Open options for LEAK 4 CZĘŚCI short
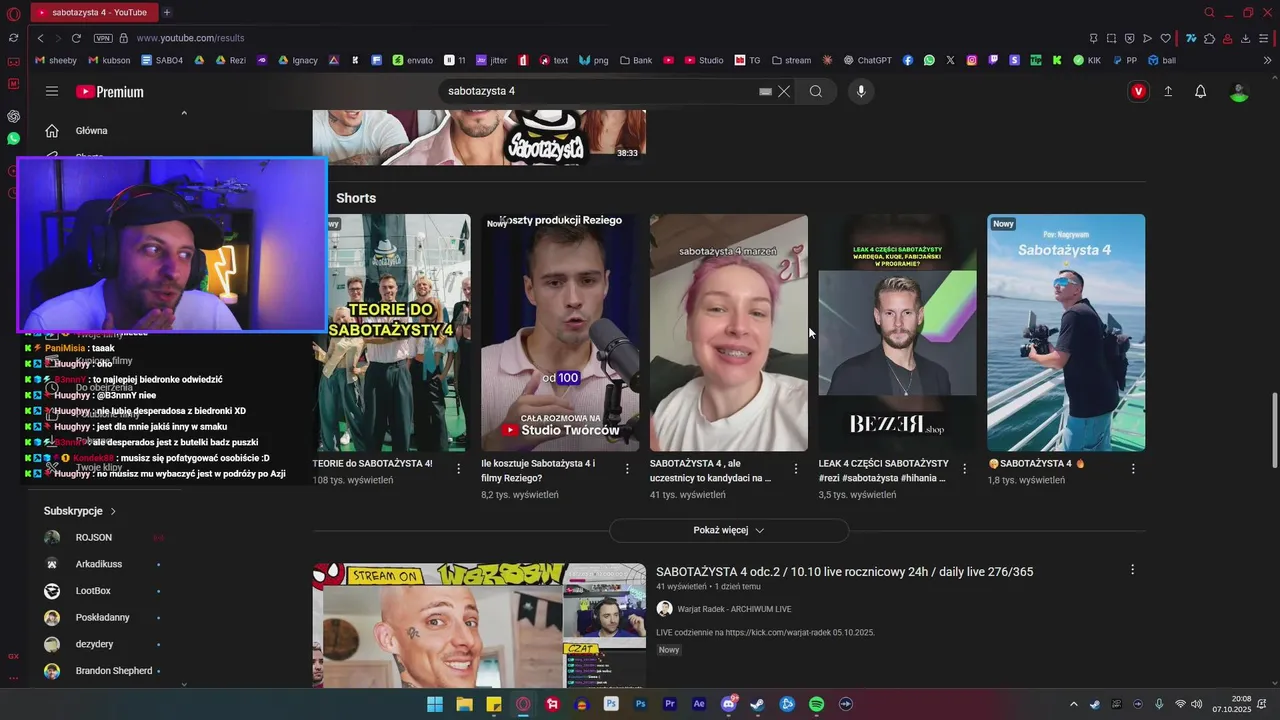 pos(965,468)
